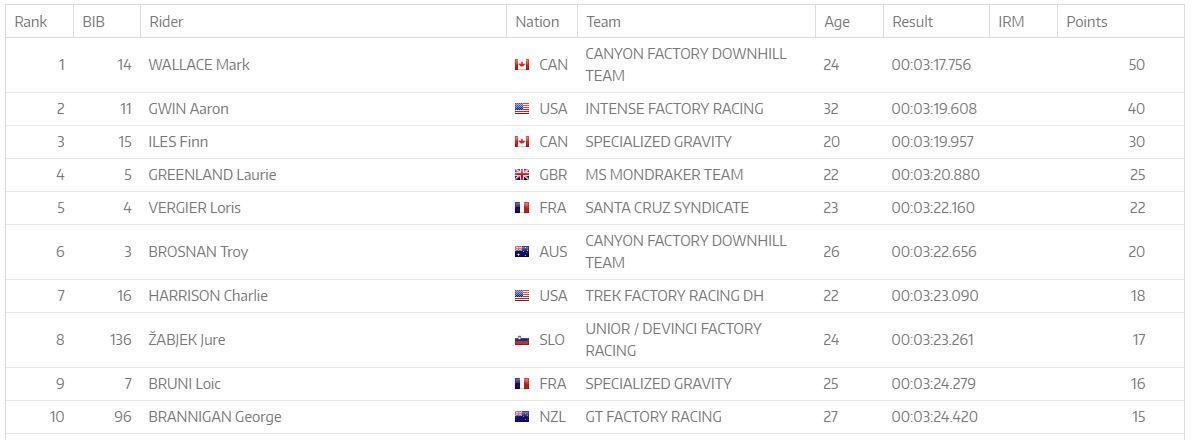Click the USA flag beside Aaron Gwin

coord(522,109)
